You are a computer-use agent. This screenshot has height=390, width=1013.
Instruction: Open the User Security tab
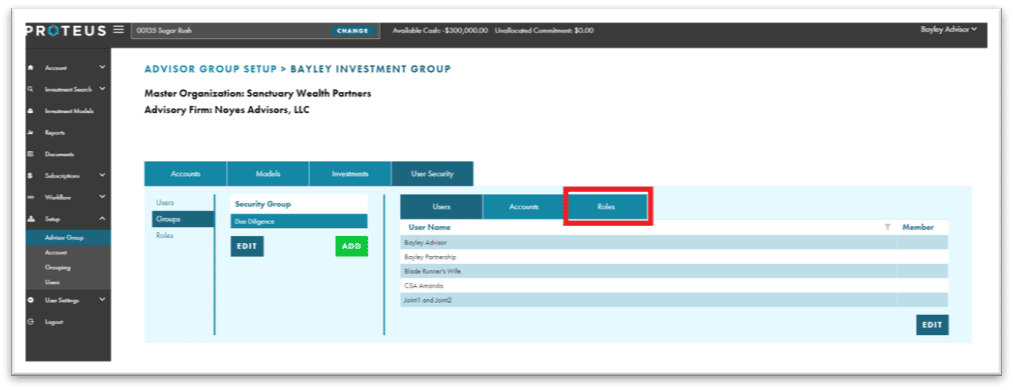click(432, 174)
